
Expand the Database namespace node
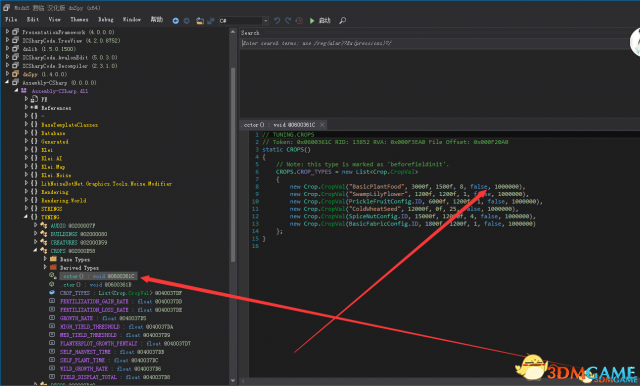[x=26, y=133]
